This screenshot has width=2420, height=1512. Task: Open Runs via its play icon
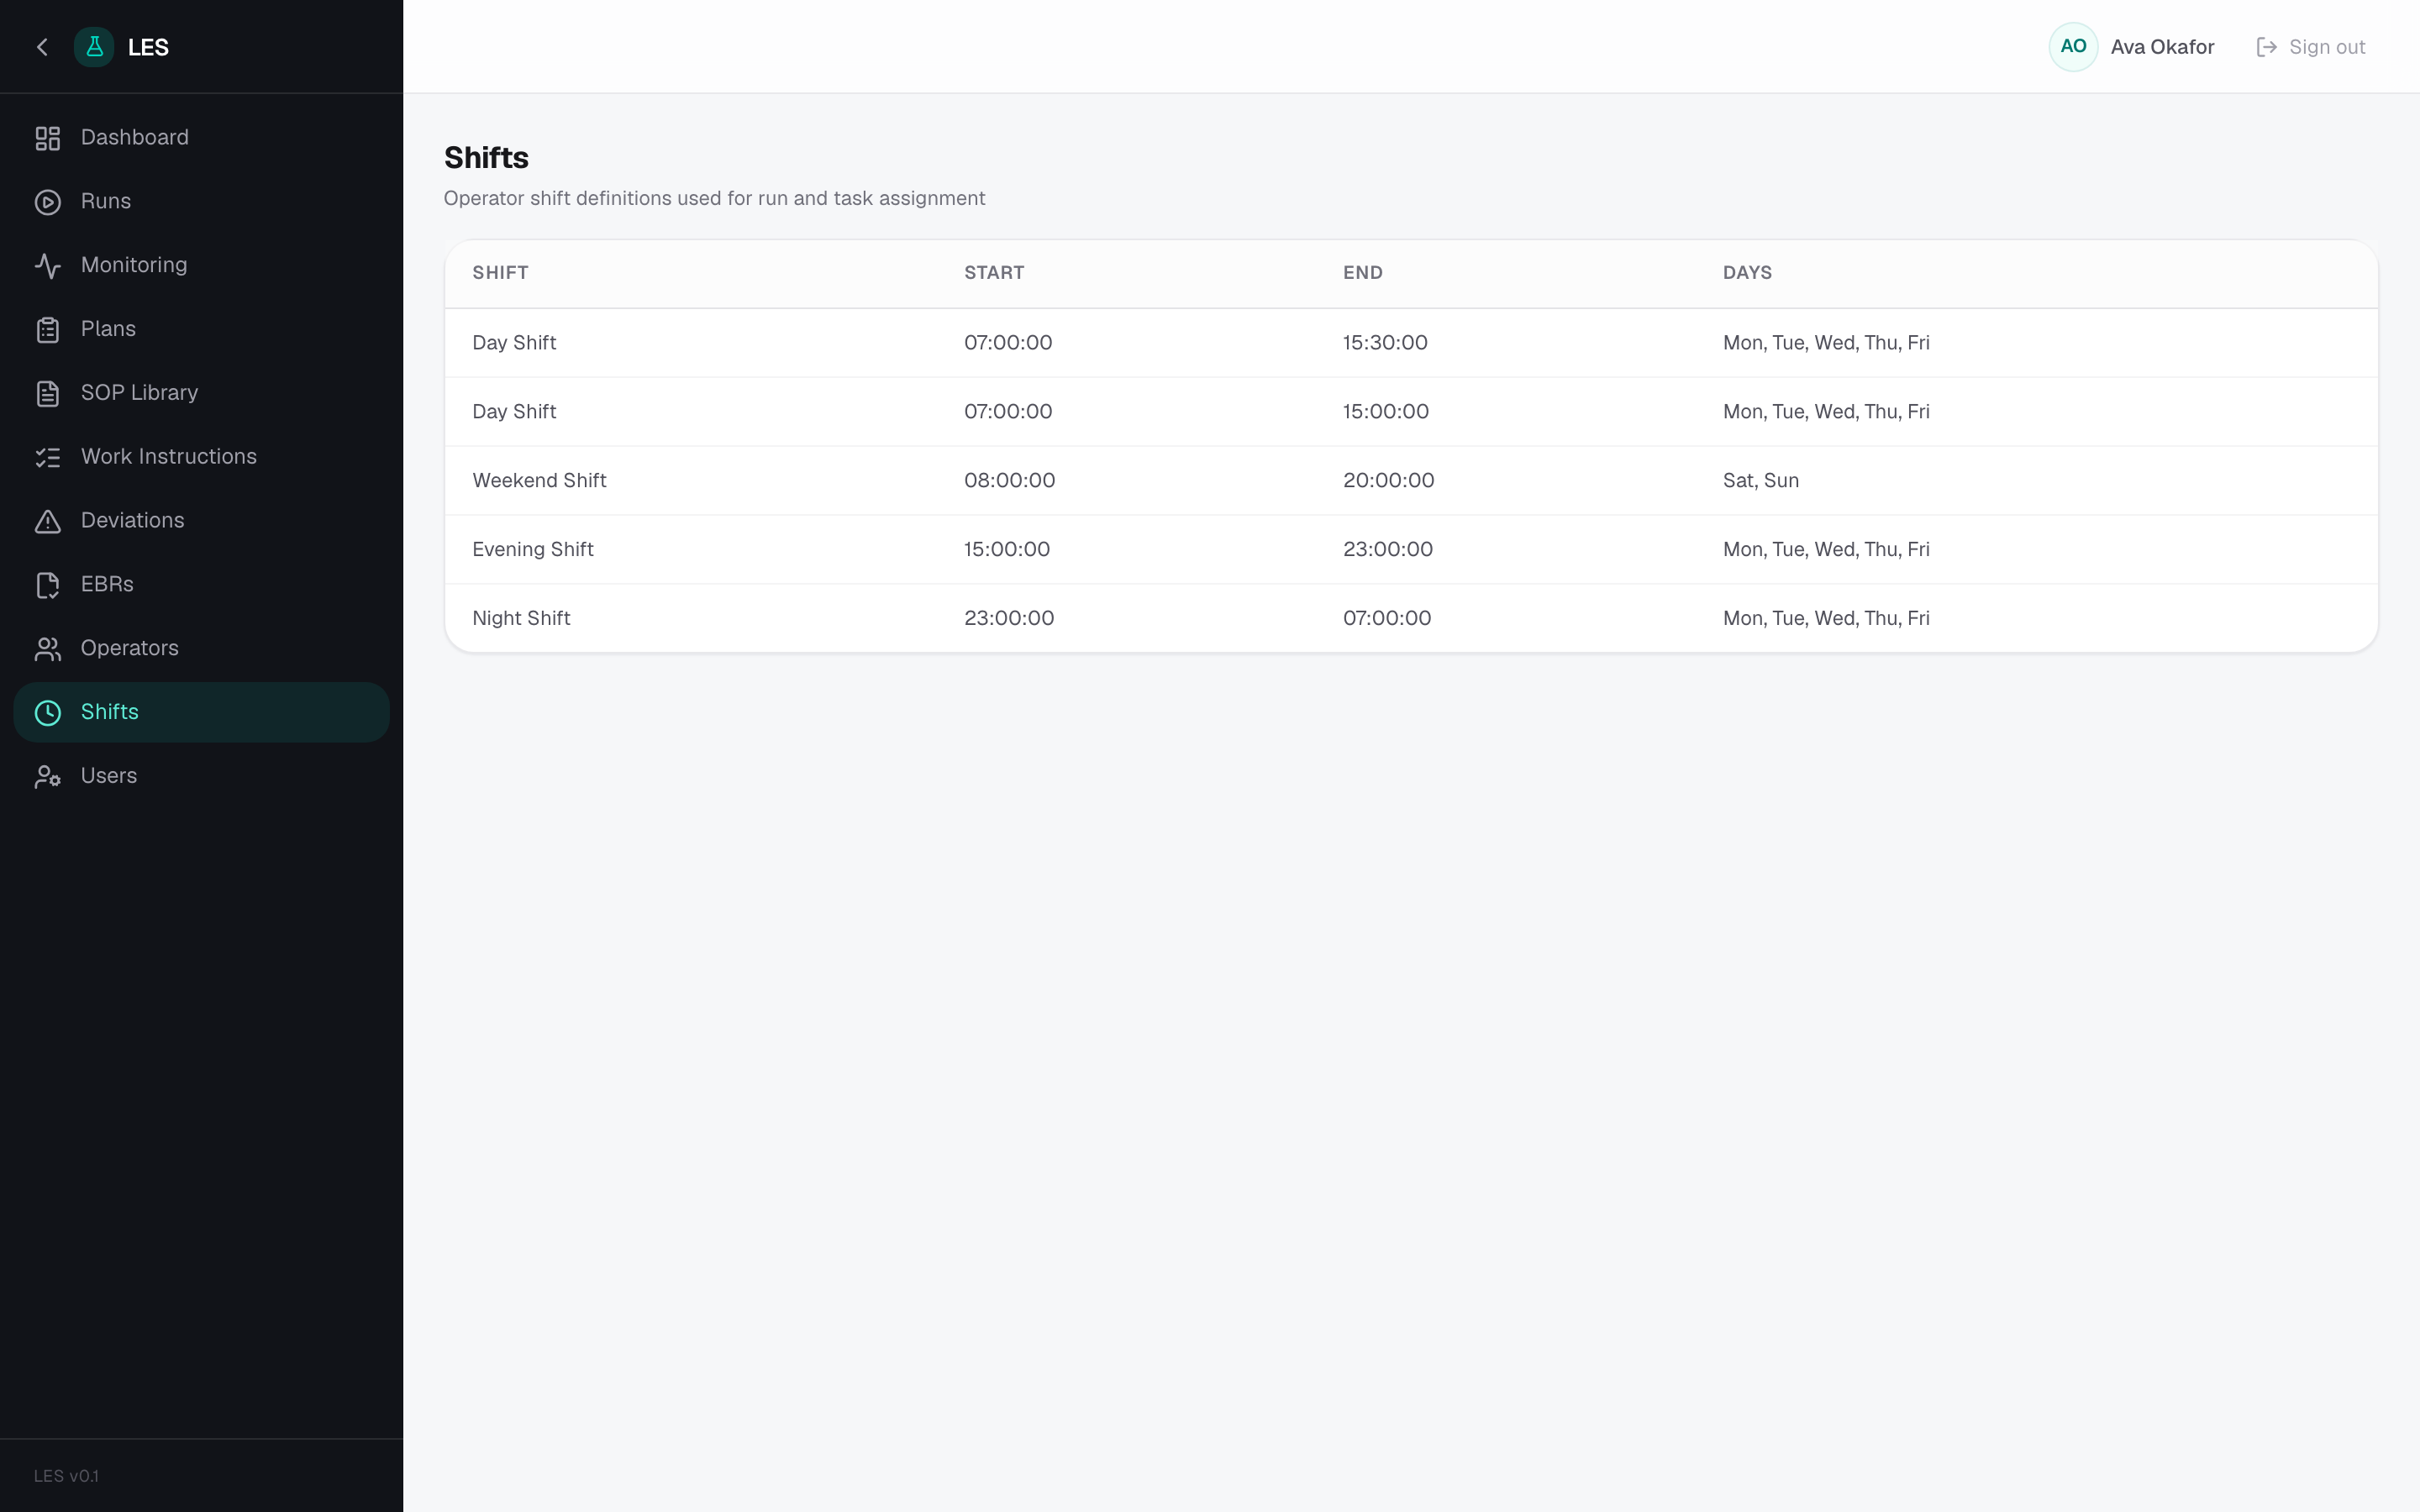48,202
